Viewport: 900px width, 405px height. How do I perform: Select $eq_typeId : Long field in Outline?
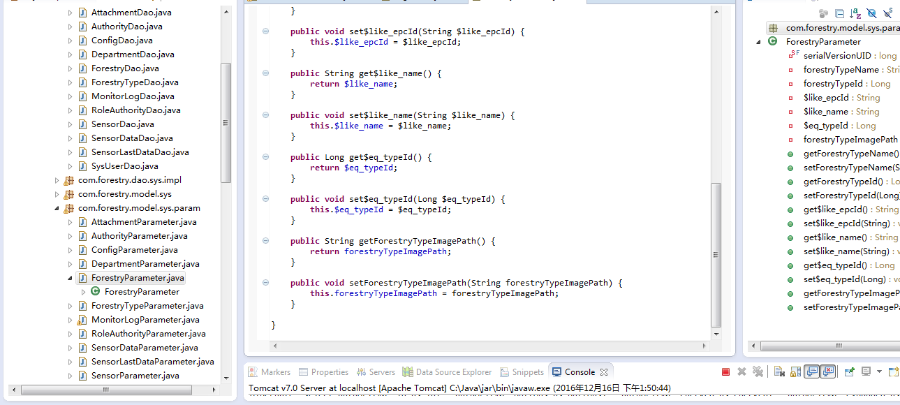pos(839,126)
